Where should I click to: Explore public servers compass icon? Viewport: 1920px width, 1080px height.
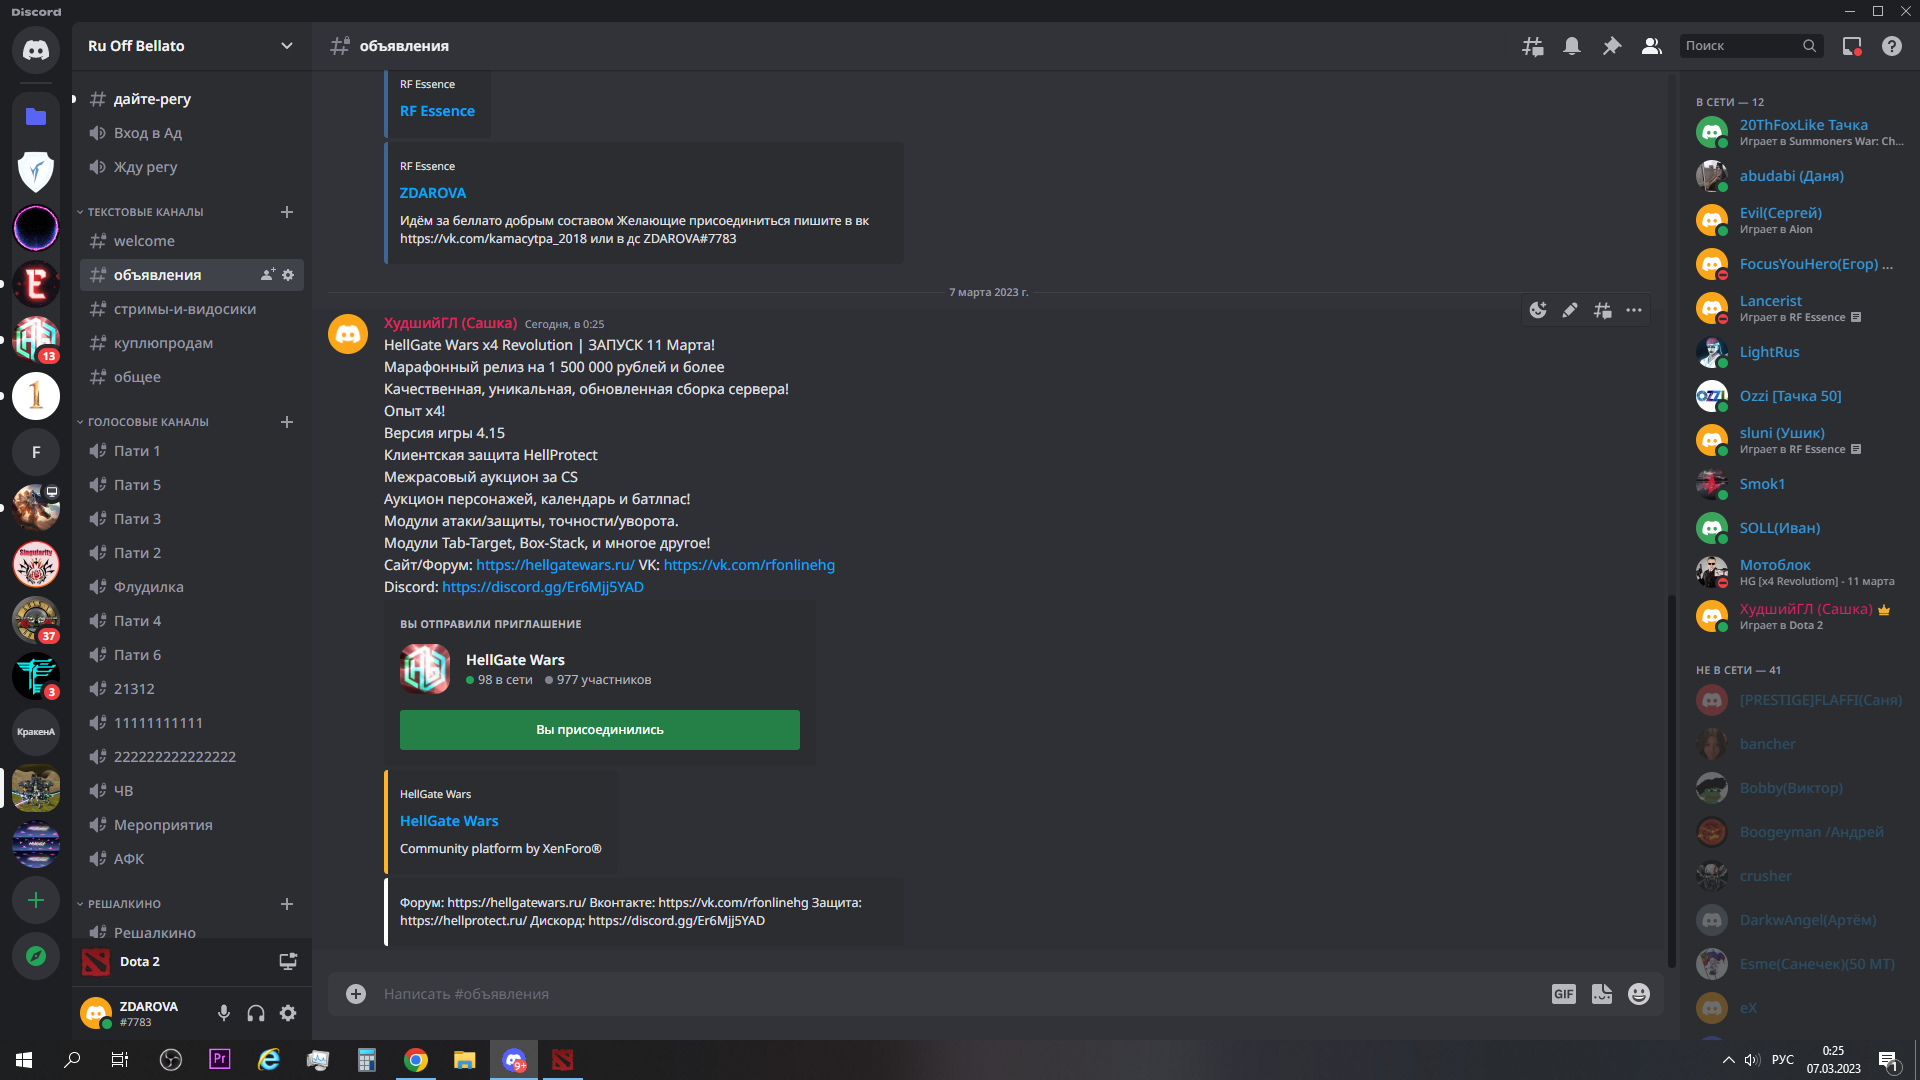36,956
